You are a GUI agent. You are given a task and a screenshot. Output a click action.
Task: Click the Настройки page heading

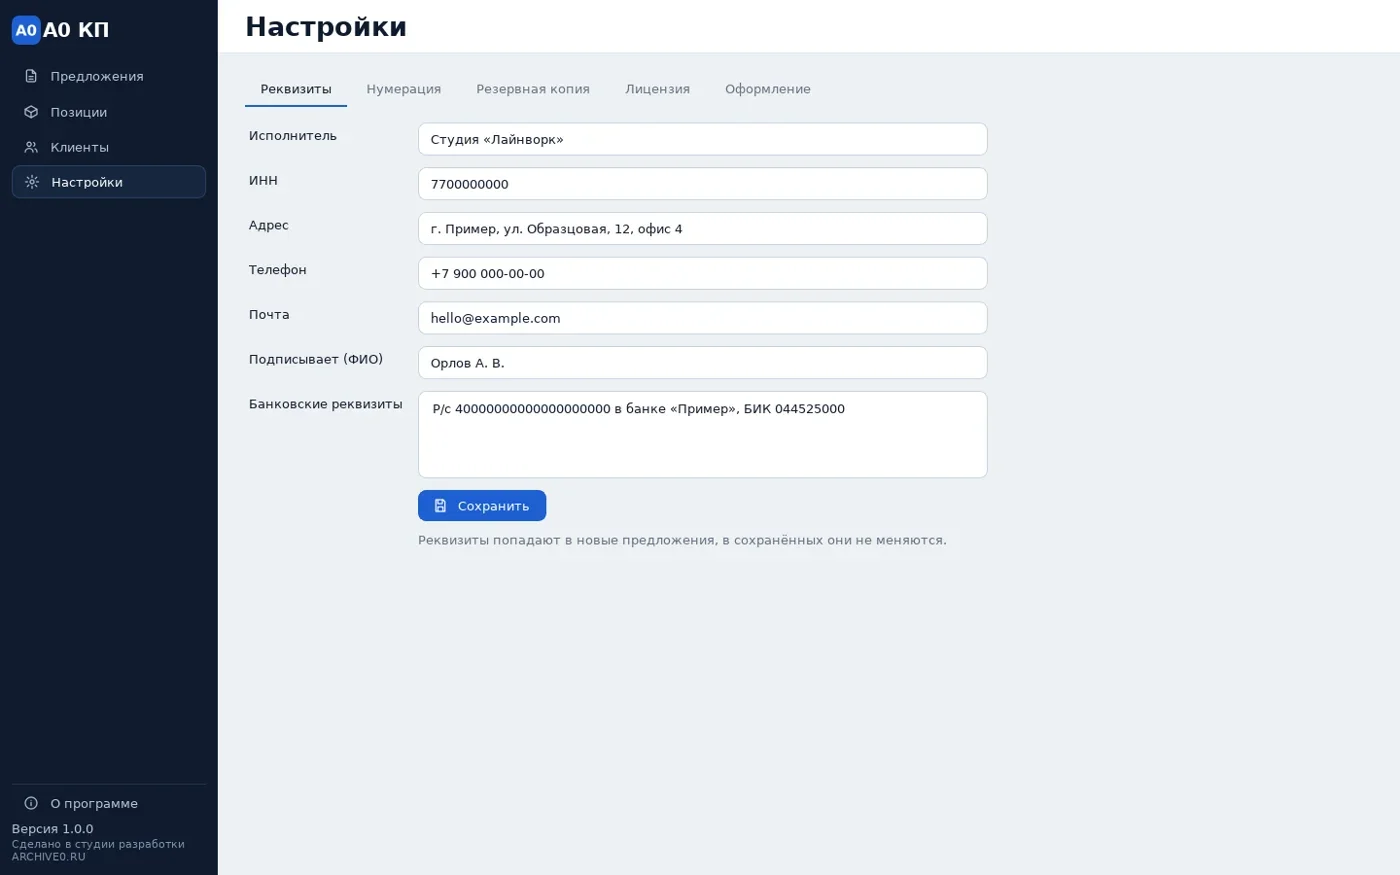pos(326,27)
